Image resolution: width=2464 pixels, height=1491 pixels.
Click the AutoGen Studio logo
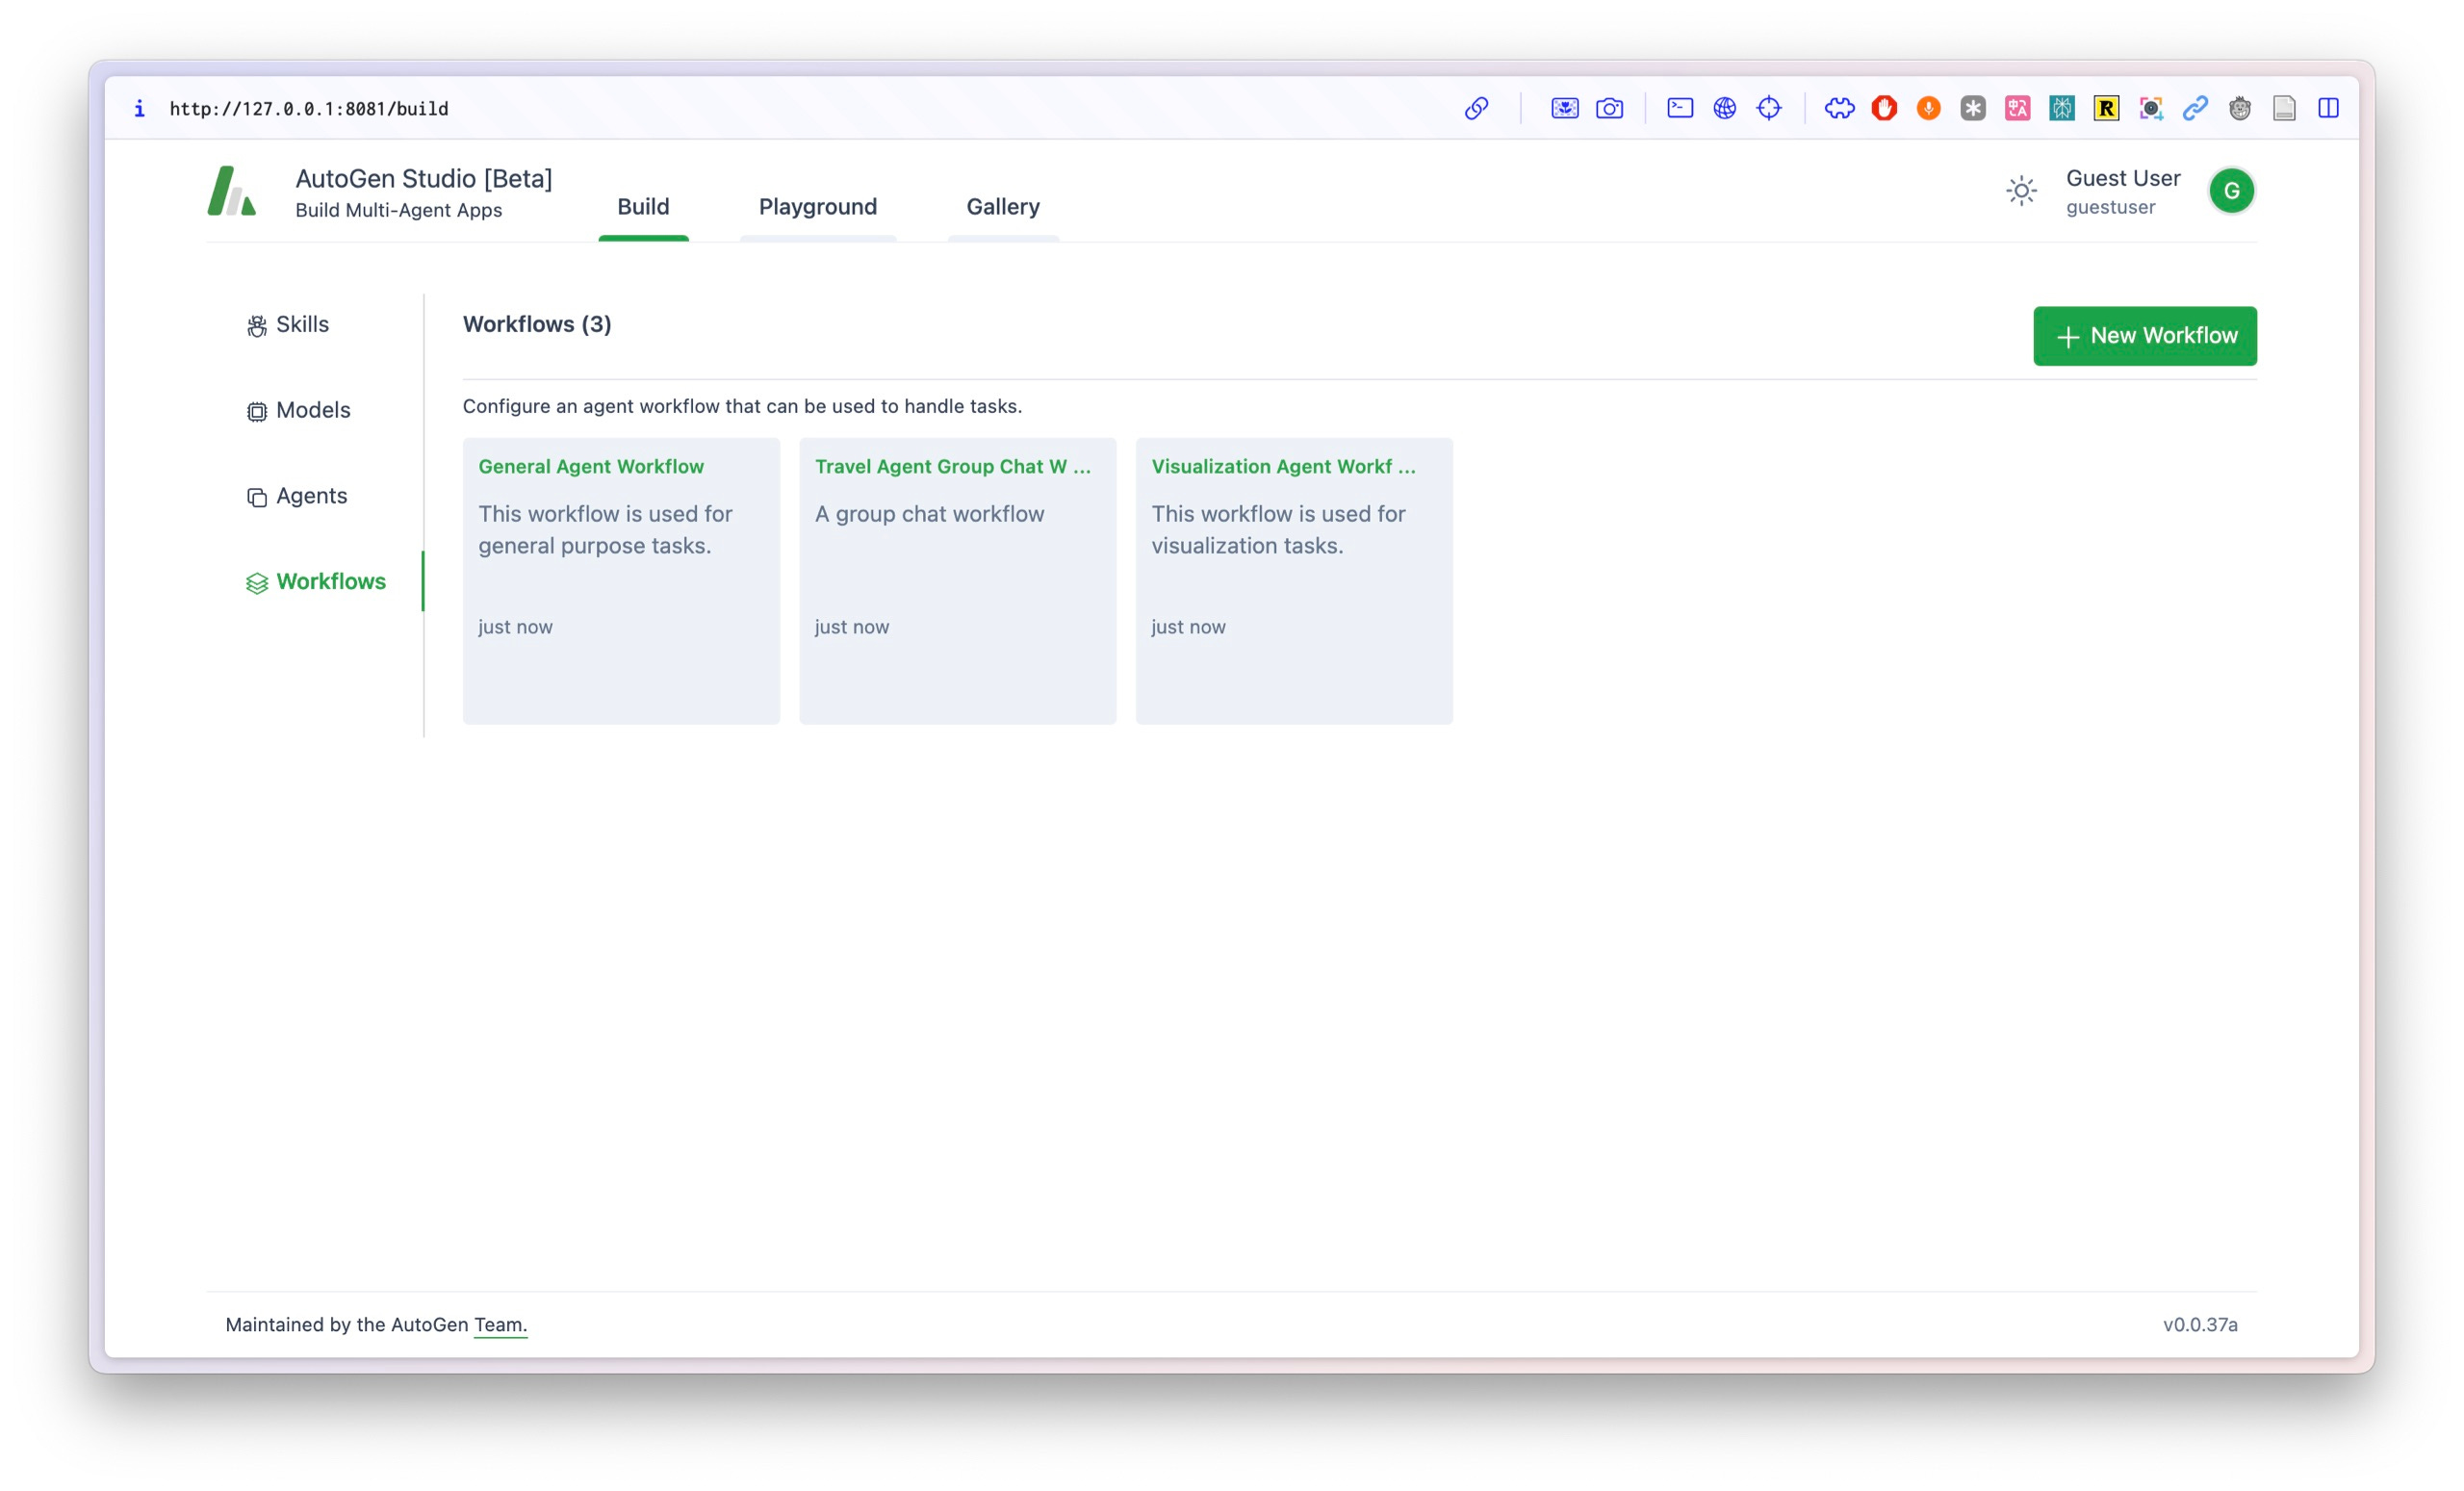(232, 191)
